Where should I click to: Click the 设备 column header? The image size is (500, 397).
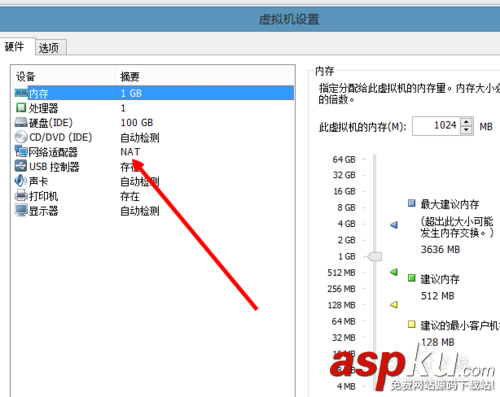coord(63,76)
